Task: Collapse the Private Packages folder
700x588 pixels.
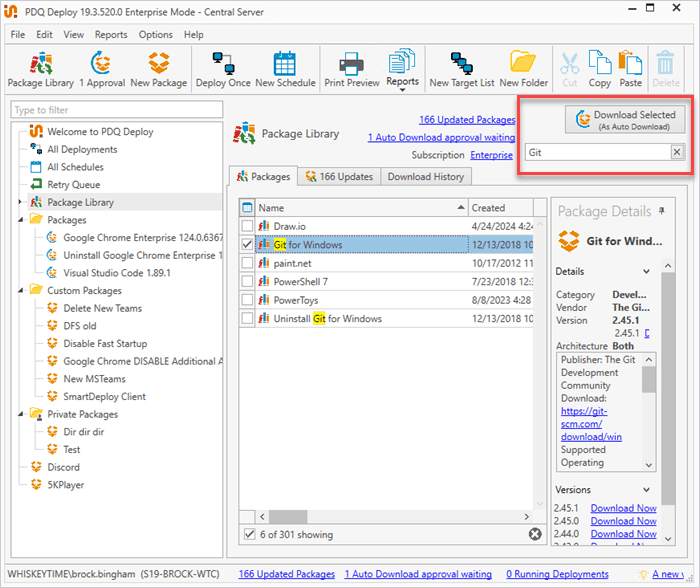Action: coord(20,414)
